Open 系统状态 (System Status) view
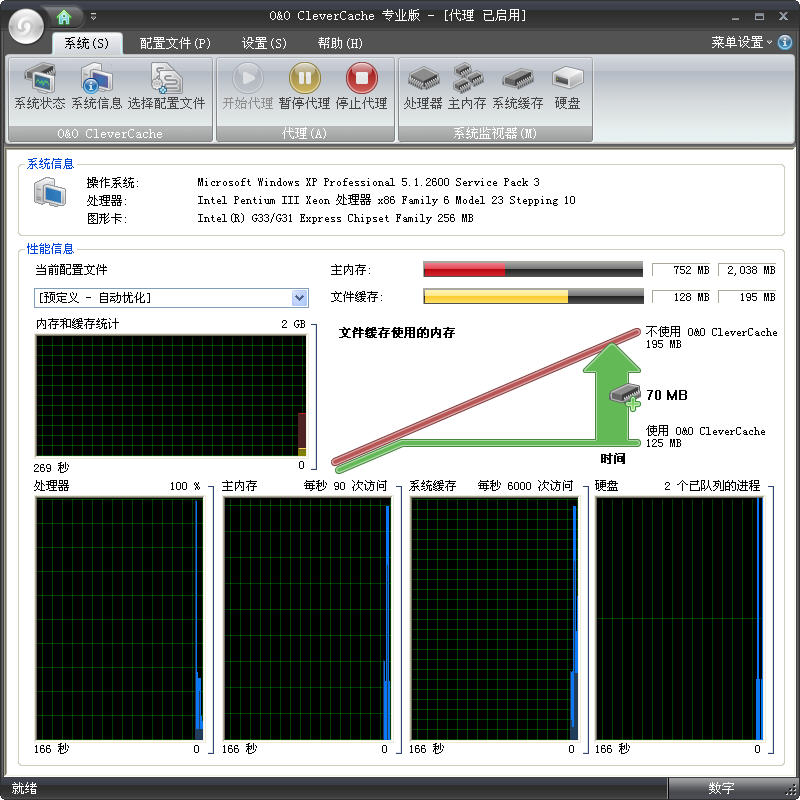 tap(40, 87)
